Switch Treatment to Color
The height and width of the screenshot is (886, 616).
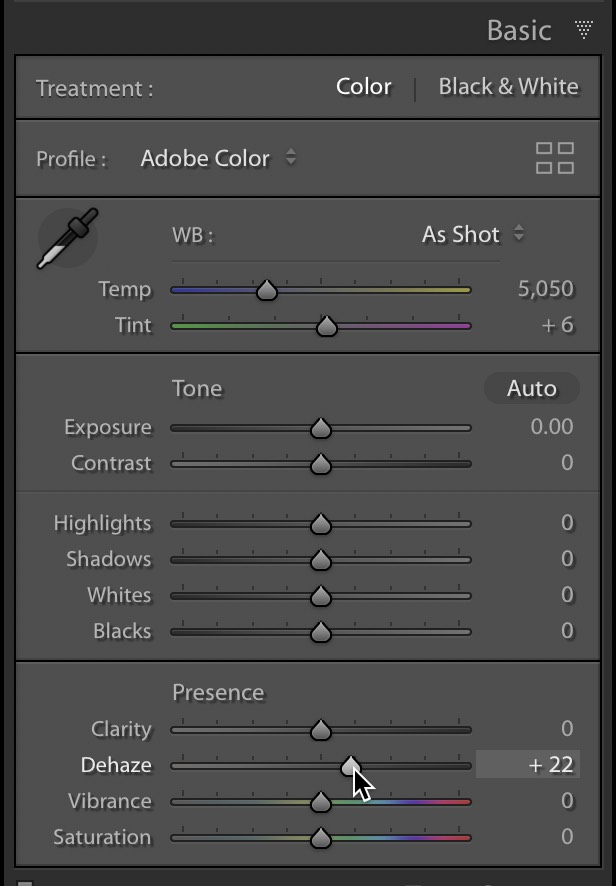363,87
